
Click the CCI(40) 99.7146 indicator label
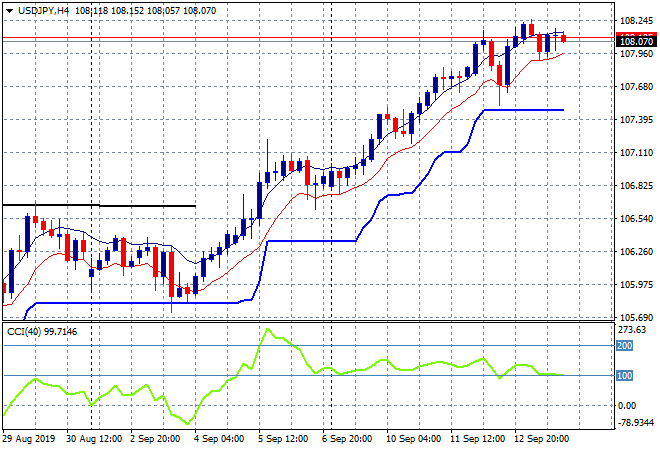coord(42,332)
